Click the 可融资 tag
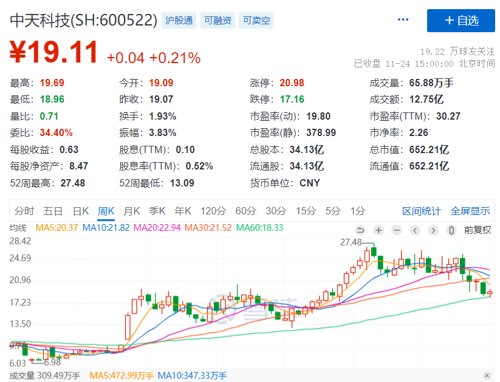Viewport: 500px width, 382px height. pyautogui.click(x=218, y=21)
